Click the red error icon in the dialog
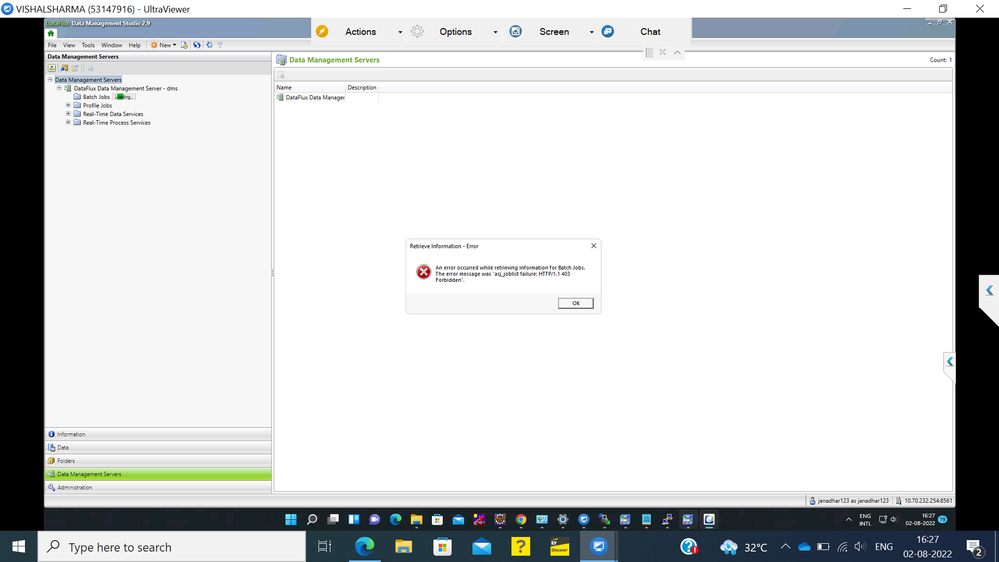 (424, 272)
